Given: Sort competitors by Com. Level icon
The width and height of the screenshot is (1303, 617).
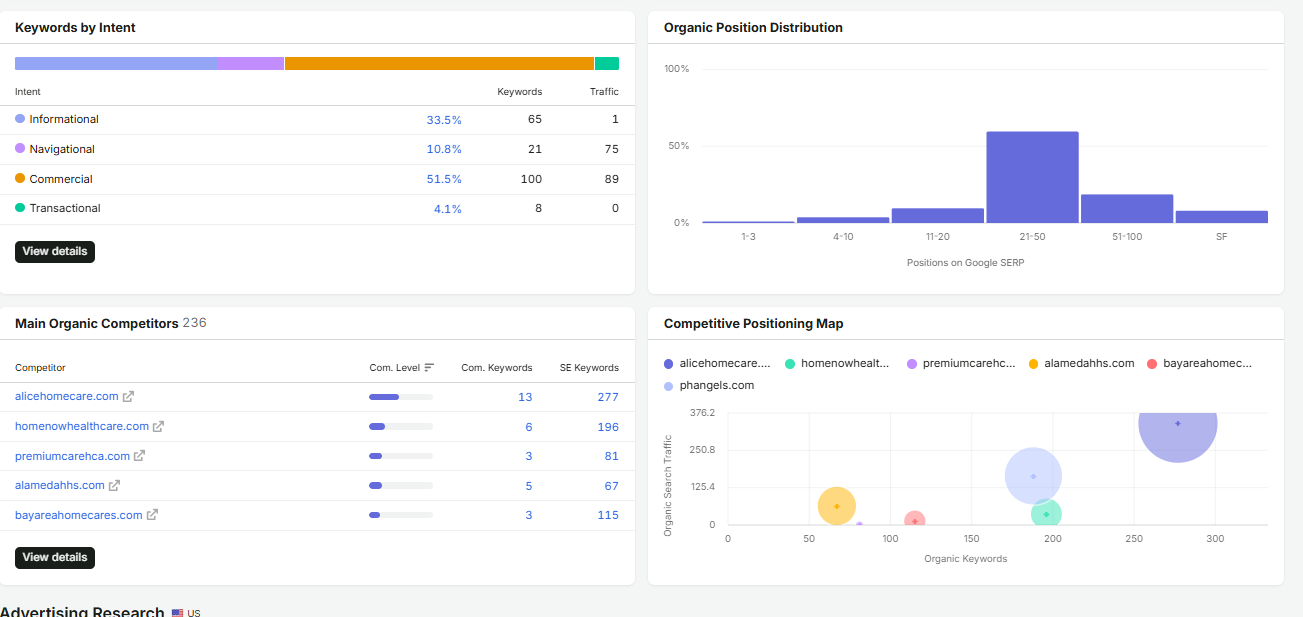Looking at the screenshot, I should pos(429,368).
